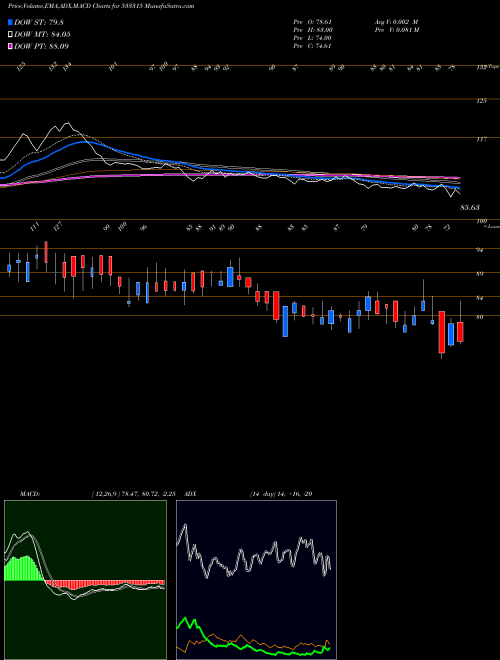The width and height of the screenshot is (500, 660).
Task: Click the 'Pre H: 83.00' value
Action: pyautogui.click(x=313, y=30)
